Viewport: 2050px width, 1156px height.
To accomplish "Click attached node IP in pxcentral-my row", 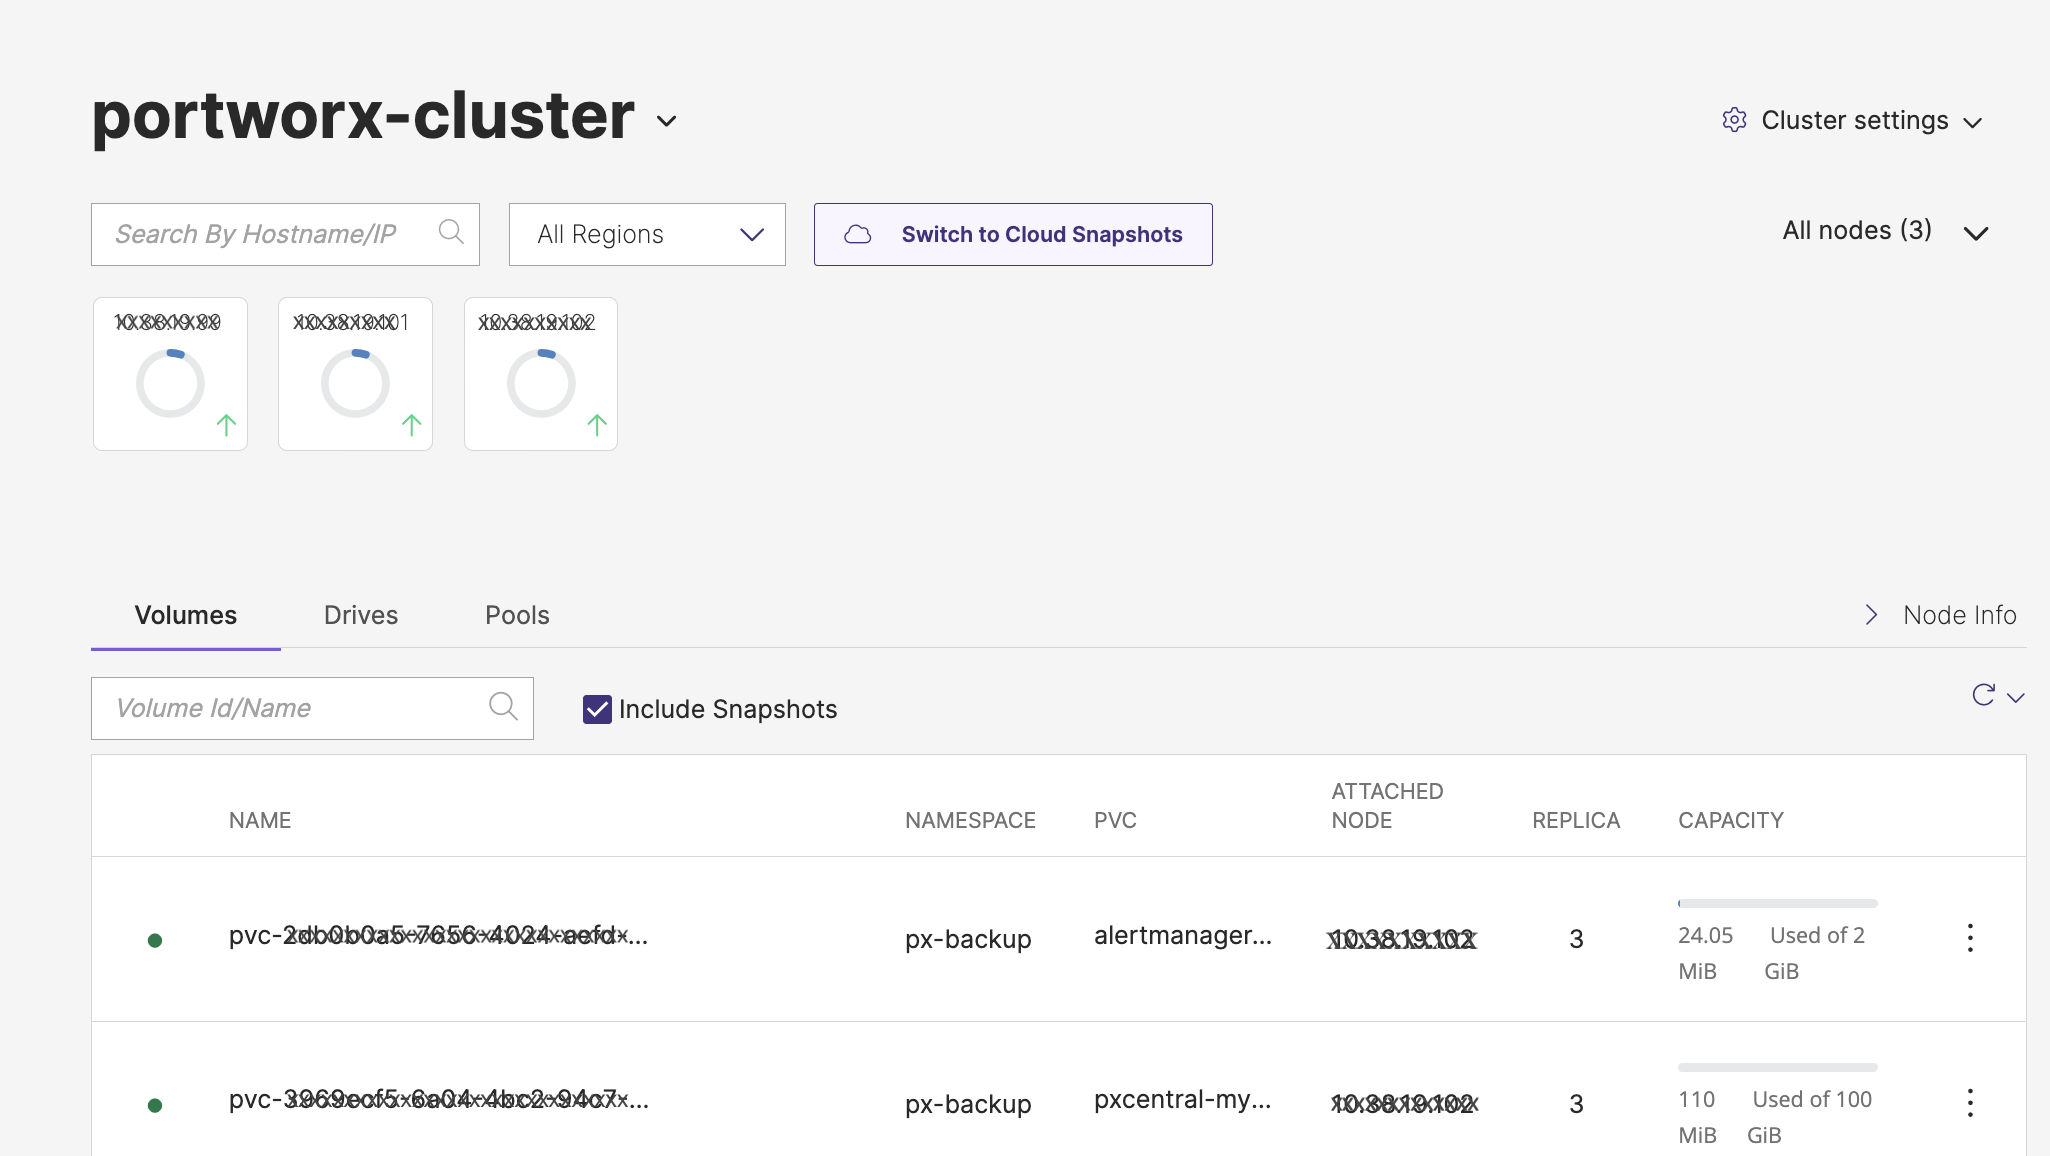I will 1404,1104.
